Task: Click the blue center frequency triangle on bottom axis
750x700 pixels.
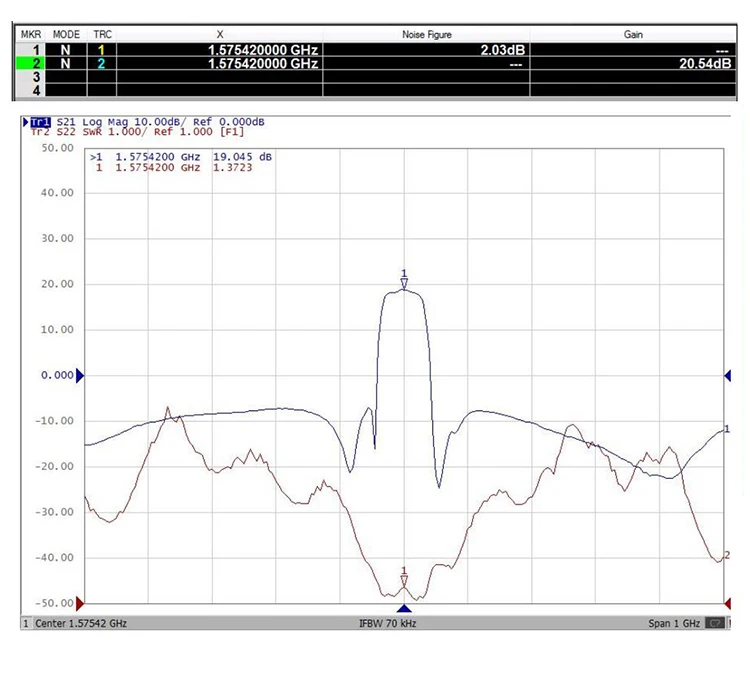Action: pos(404,608)
